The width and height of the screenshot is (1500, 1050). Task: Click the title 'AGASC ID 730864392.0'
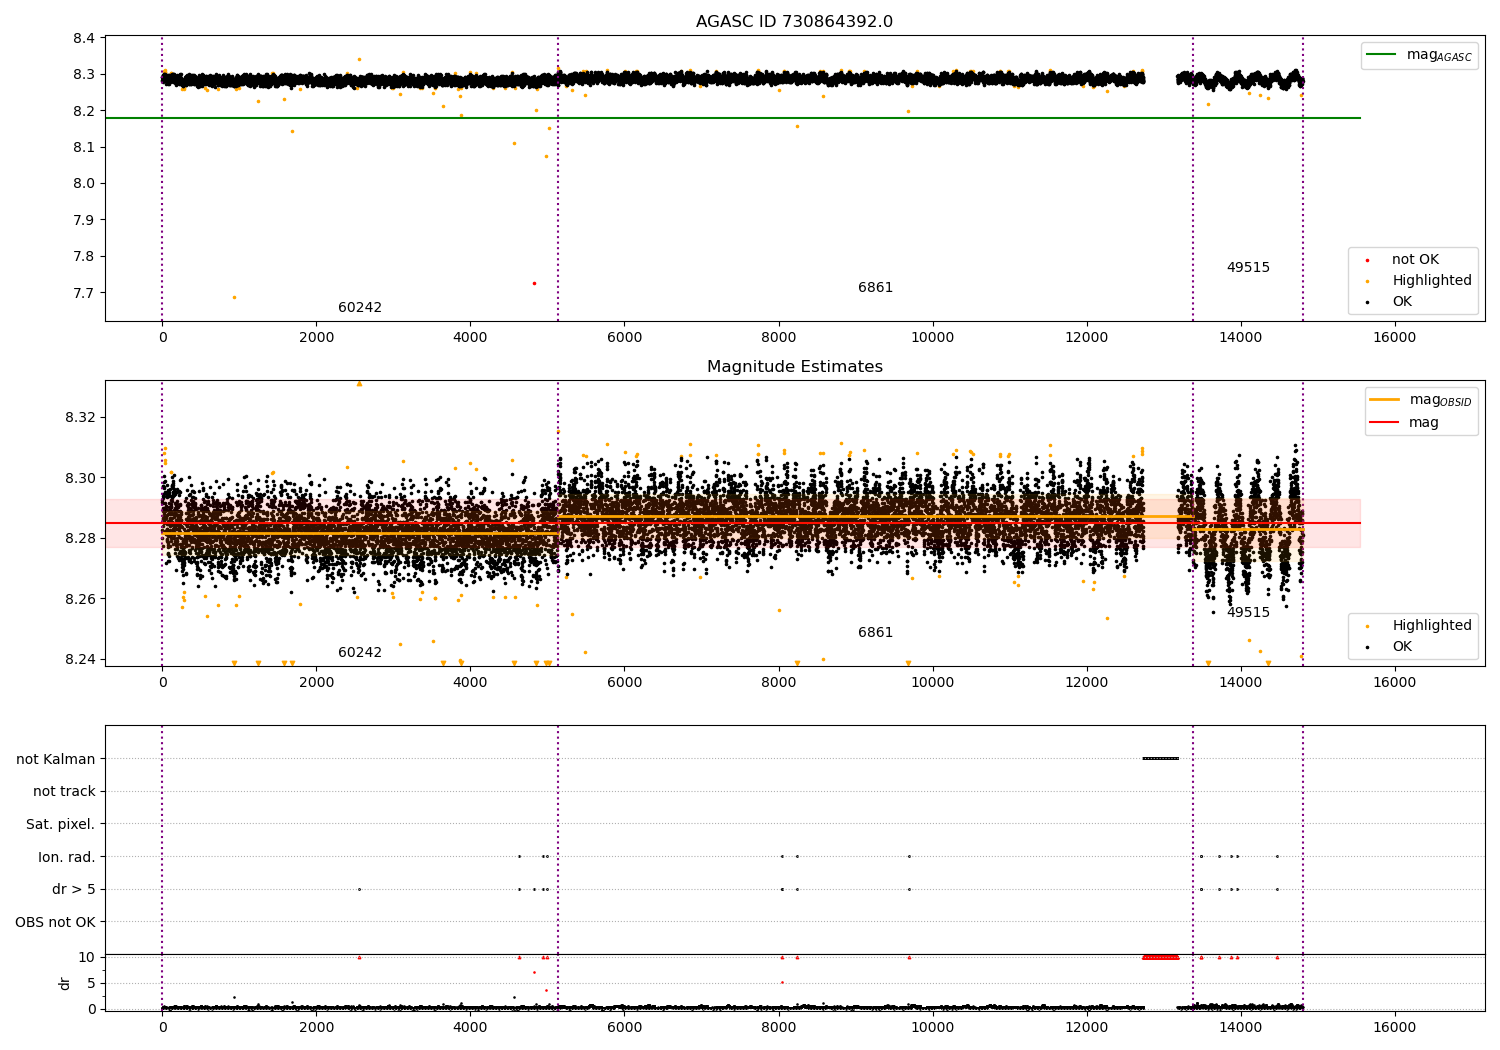794,22
